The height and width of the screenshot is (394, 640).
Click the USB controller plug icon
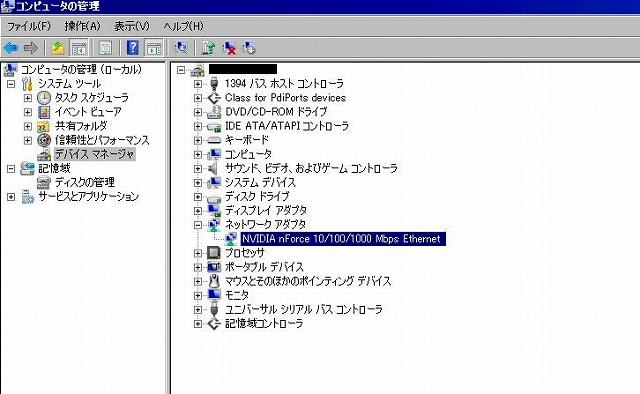[214, 309]
